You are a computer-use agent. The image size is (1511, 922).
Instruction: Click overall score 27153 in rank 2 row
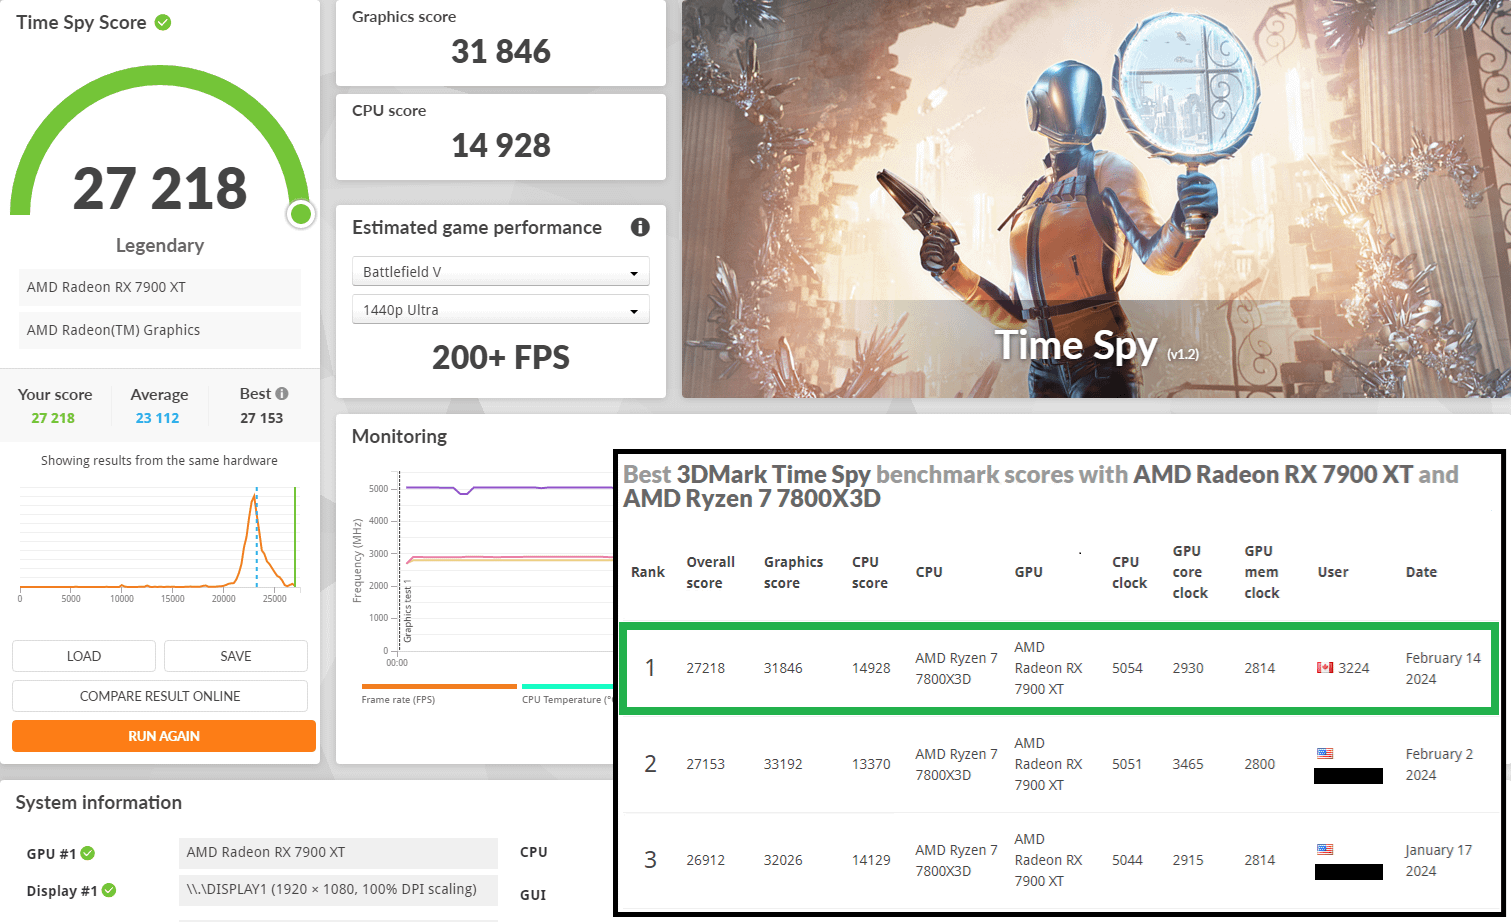pyautogui.click(x=706, y=764)
